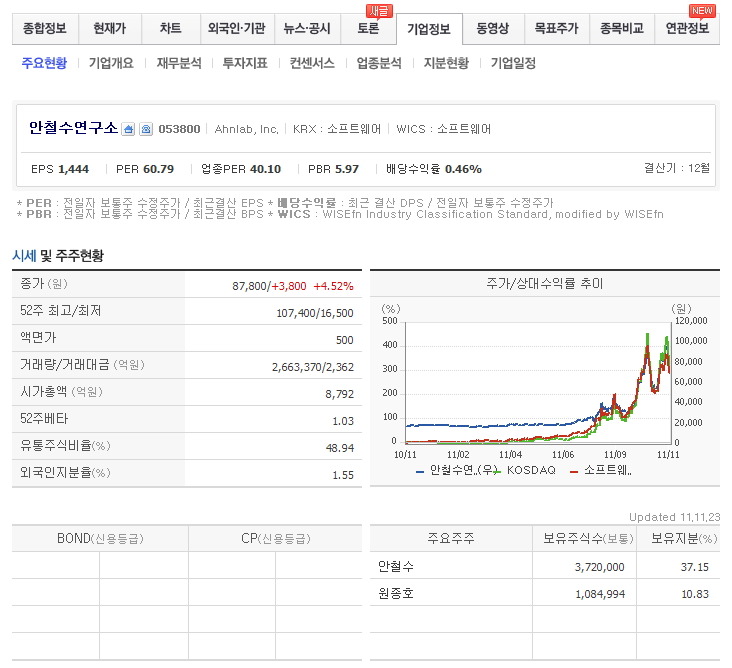Open the 뉴스·공시 tab
The width and height of the screenshot is (732, 668).
pyautogui.click(x=307, y=29)
